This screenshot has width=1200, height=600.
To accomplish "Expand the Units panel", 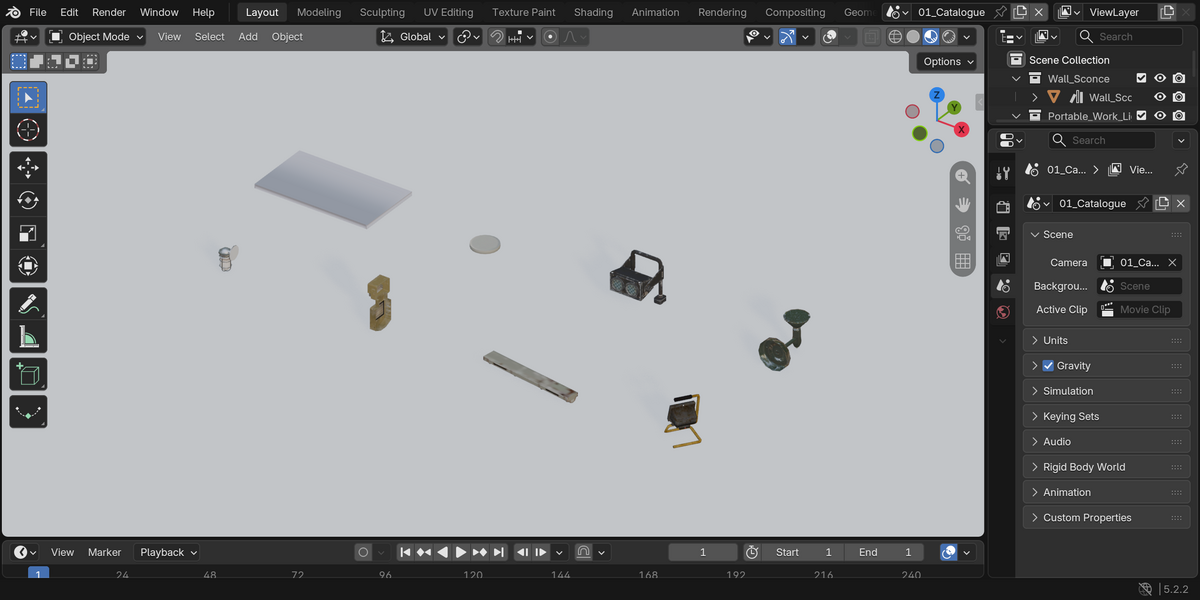I will 1106,340.
